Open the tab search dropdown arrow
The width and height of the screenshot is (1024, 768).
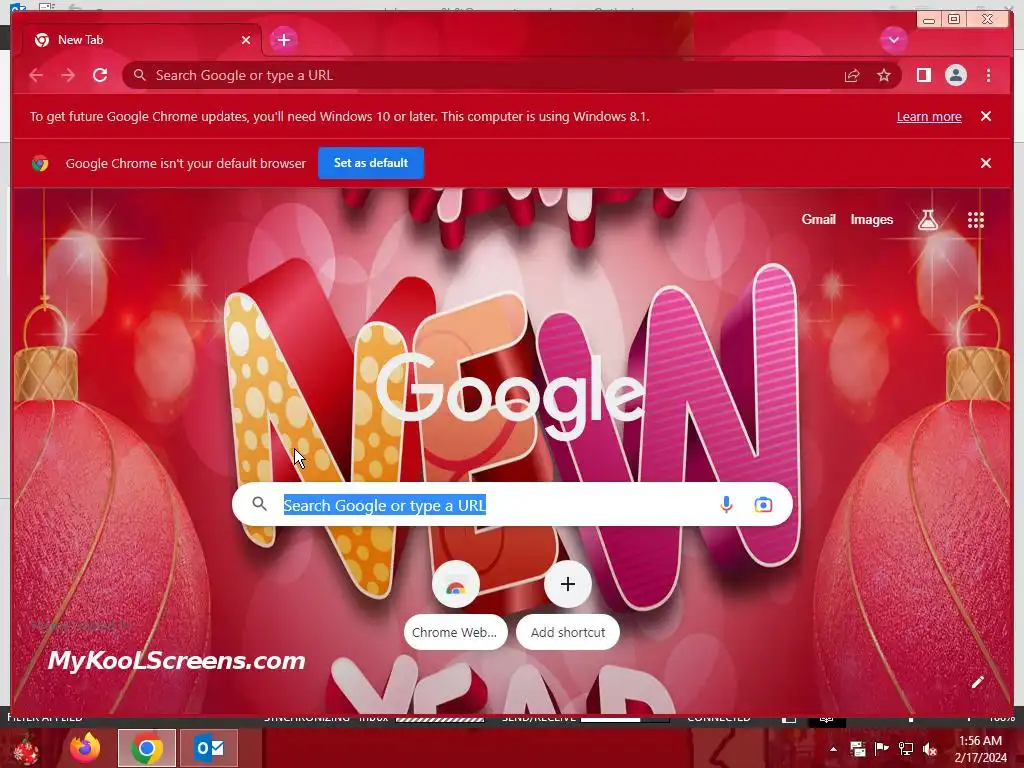tap(893, 40)
